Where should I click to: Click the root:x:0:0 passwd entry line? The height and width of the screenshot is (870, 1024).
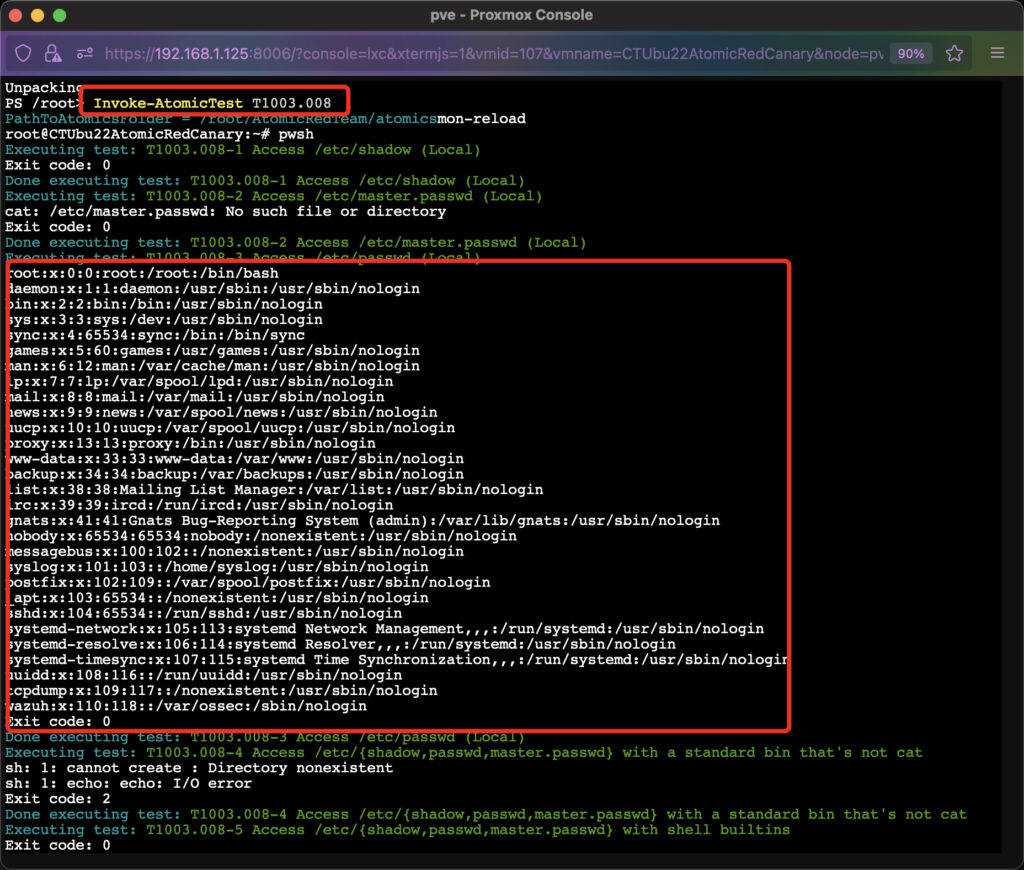pos(142,273)
